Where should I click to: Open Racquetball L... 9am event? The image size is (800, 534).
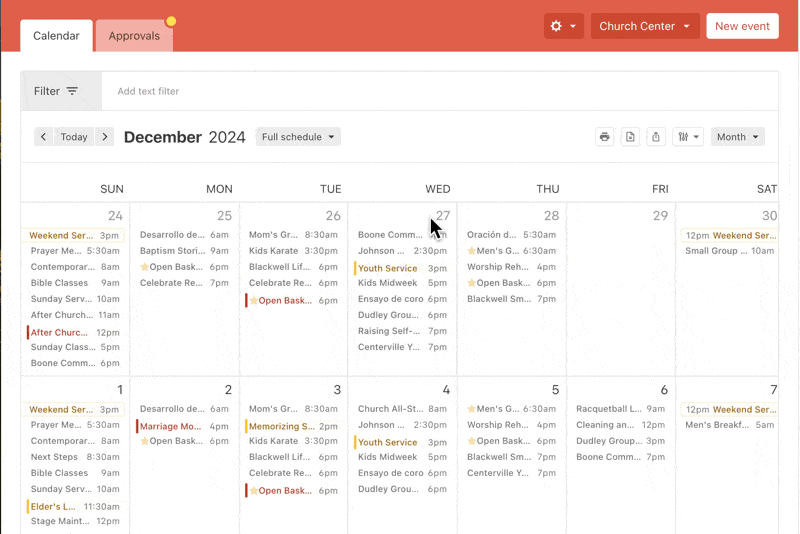click(x=620, y=409)
